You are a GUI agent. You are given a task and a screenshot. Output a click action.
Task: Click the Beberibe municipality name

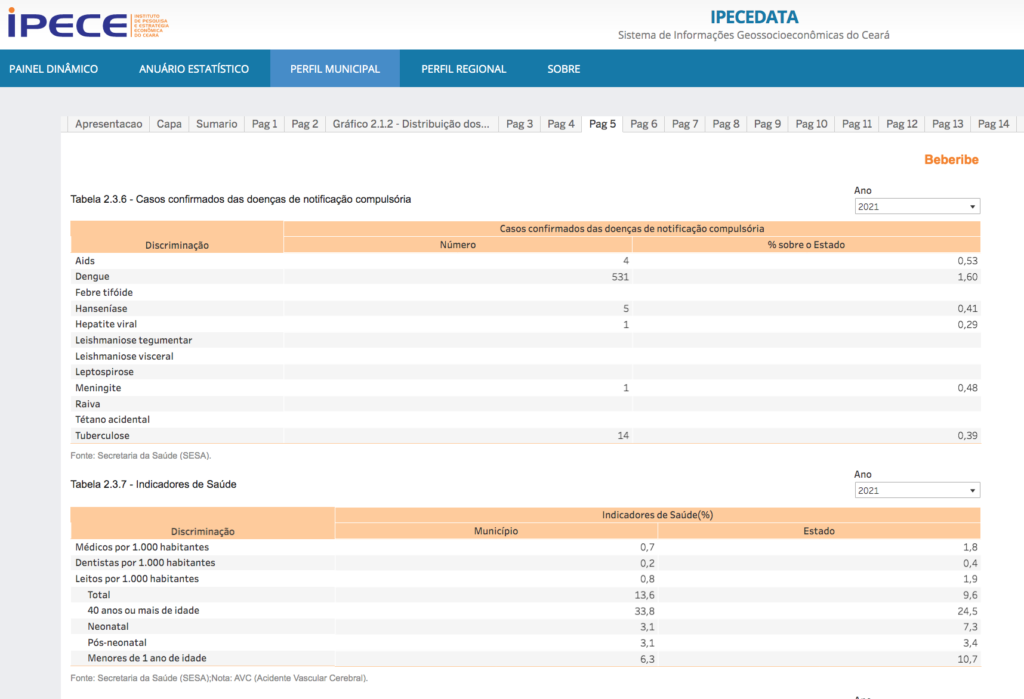click(951, 159)
